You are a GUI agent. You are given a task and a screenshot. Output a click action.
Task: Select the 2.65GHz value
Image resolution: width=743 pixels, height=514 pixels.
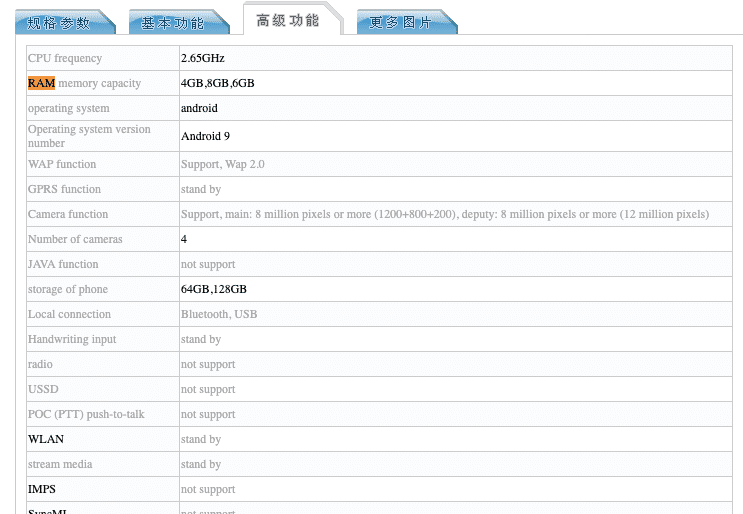(202, 58)
